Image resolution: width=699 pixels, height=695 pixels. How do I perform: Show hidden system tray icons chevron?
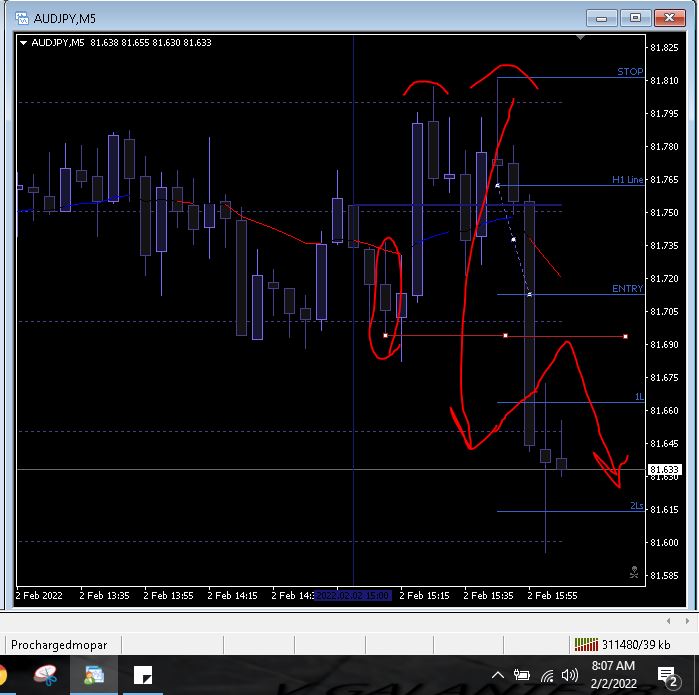tap(498, 675)
